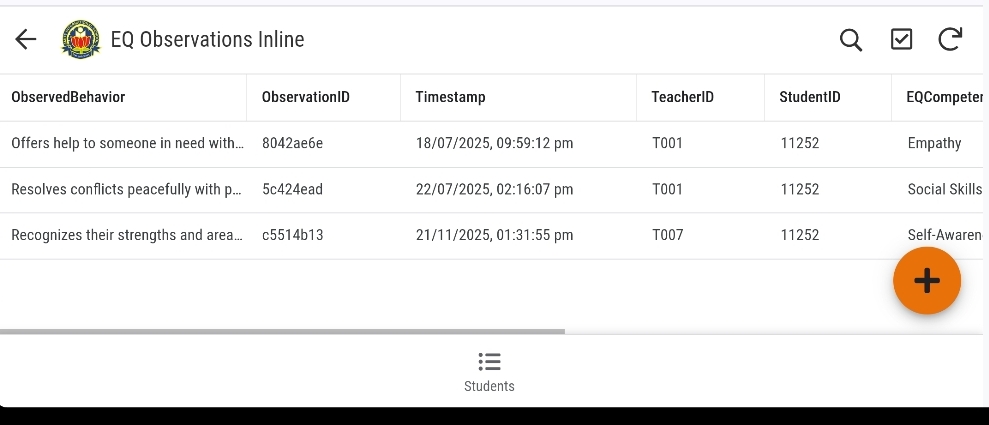Screen dimensions: 989x425
Task: Click the EQ Observations Inline title
Action: pos(207,39)
